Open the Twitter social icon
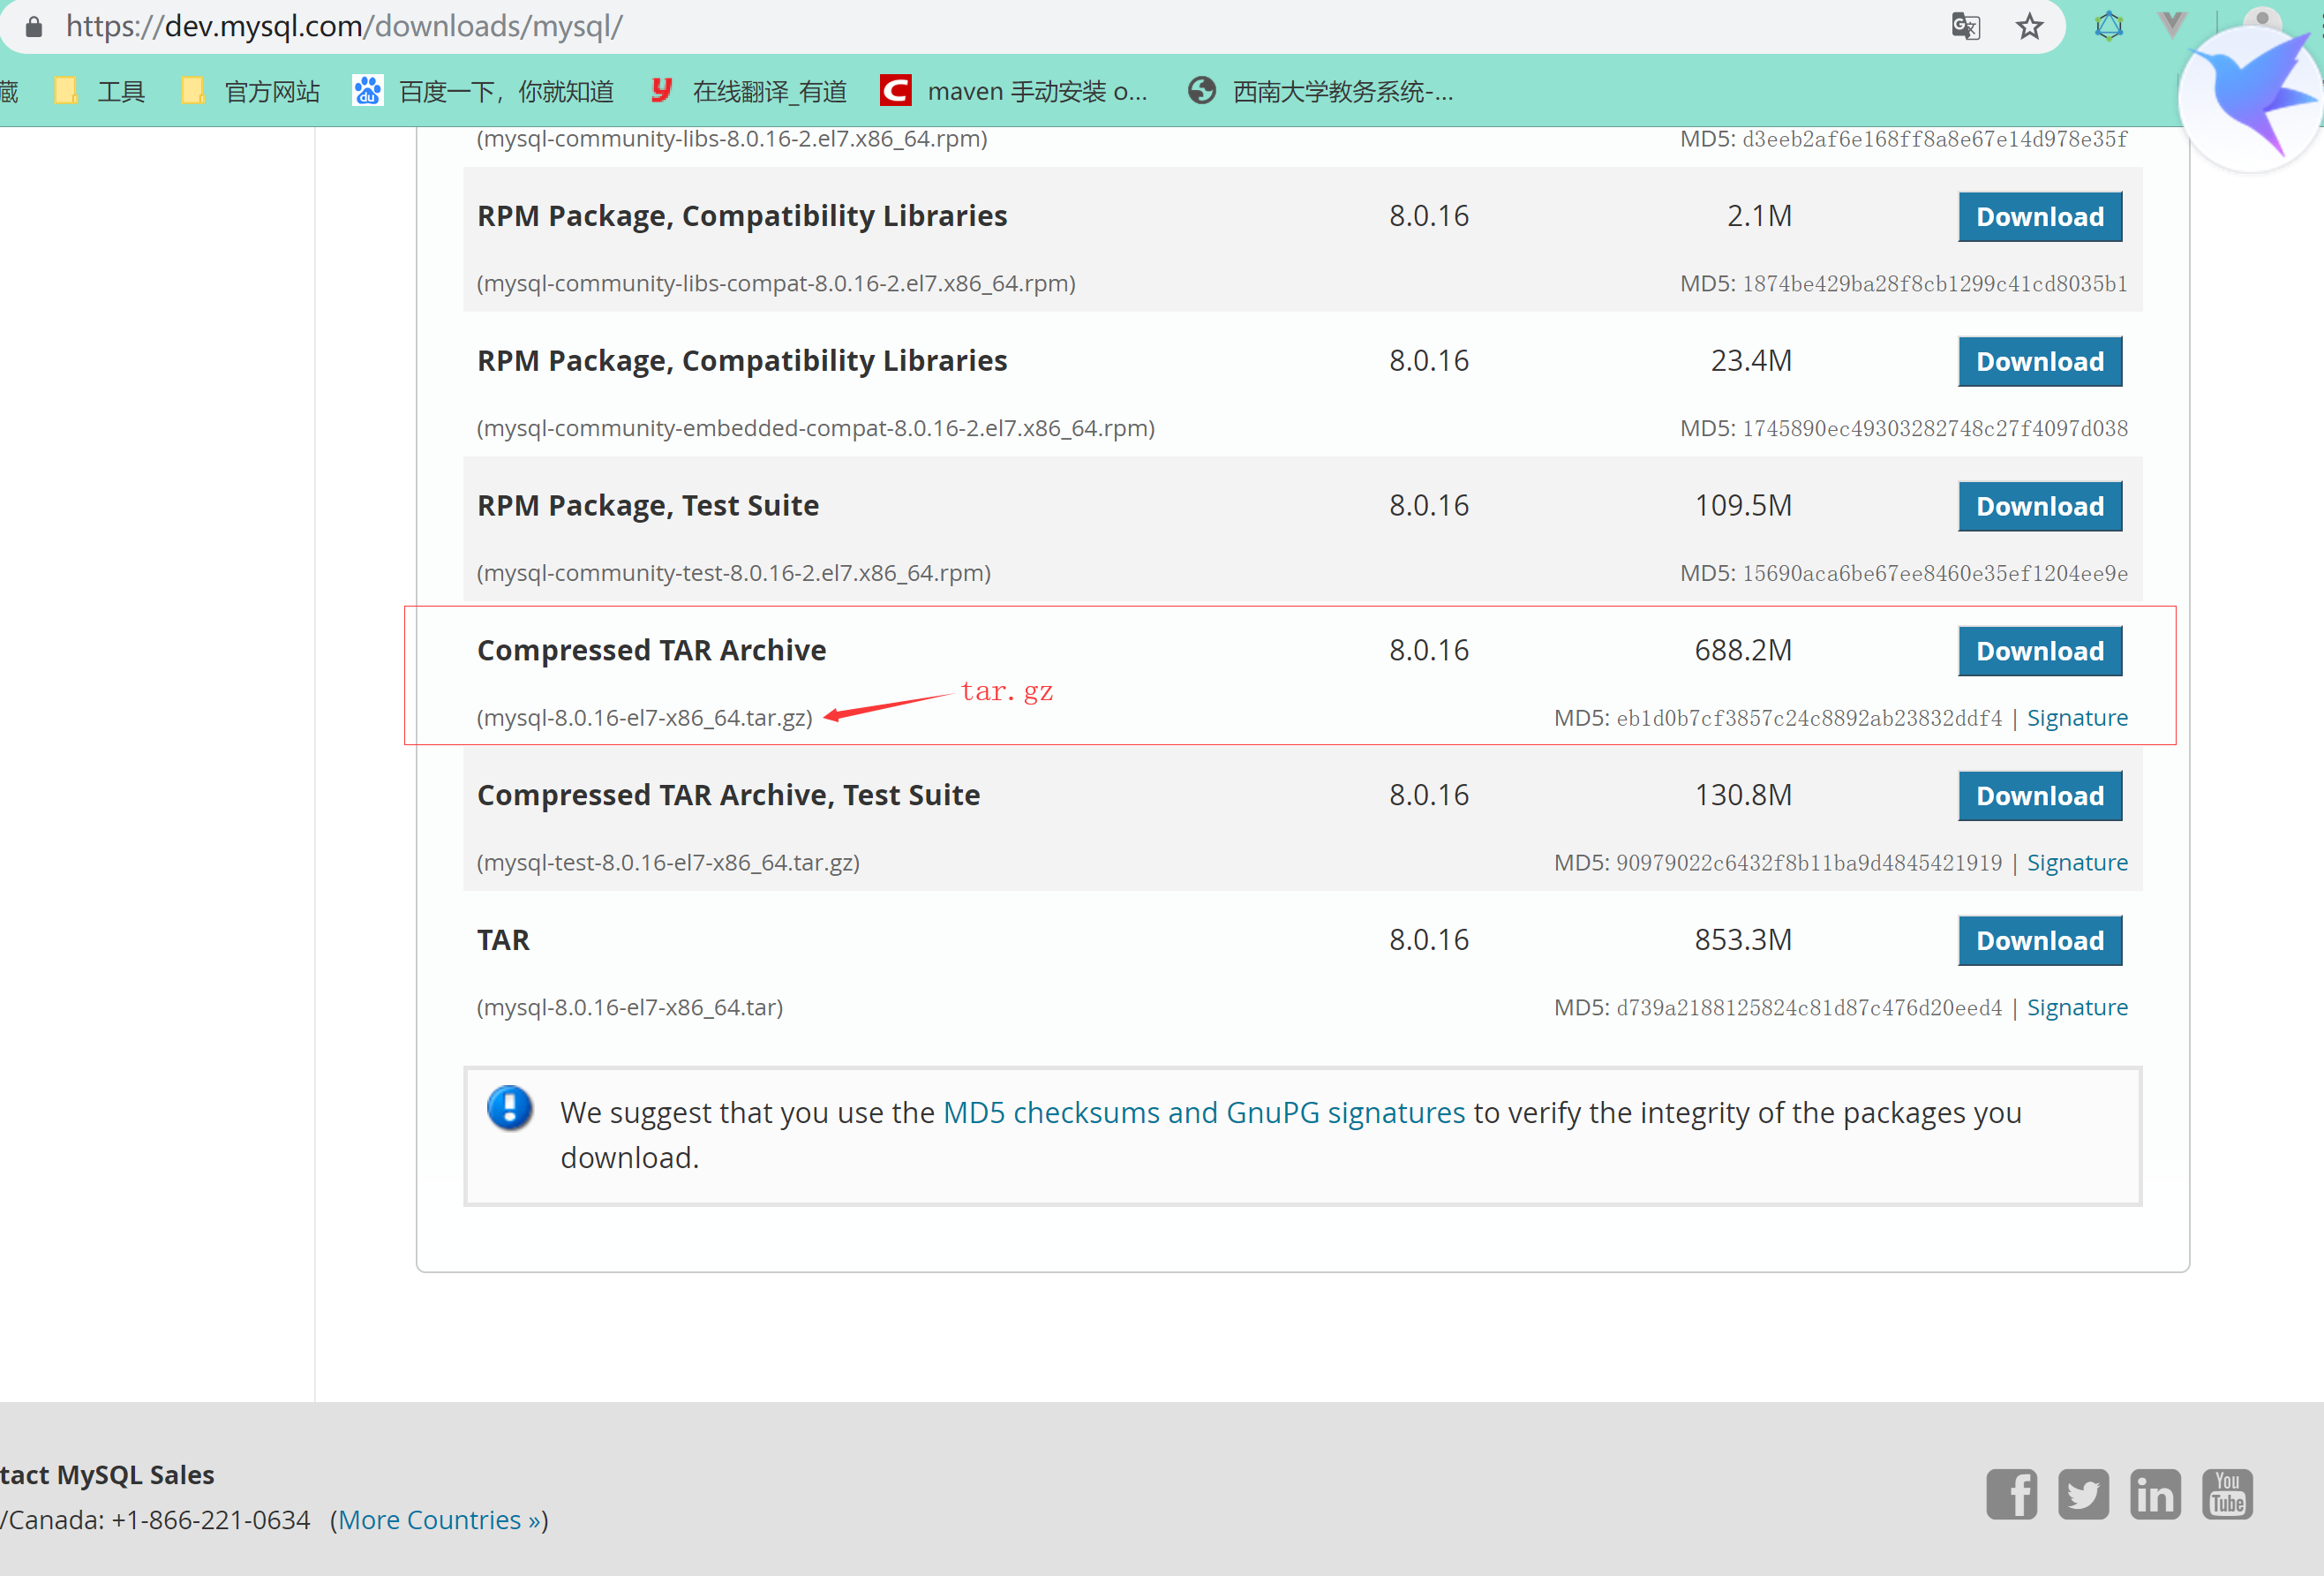Viewport: 2324px width, 1576px height. [2083, 1494]
